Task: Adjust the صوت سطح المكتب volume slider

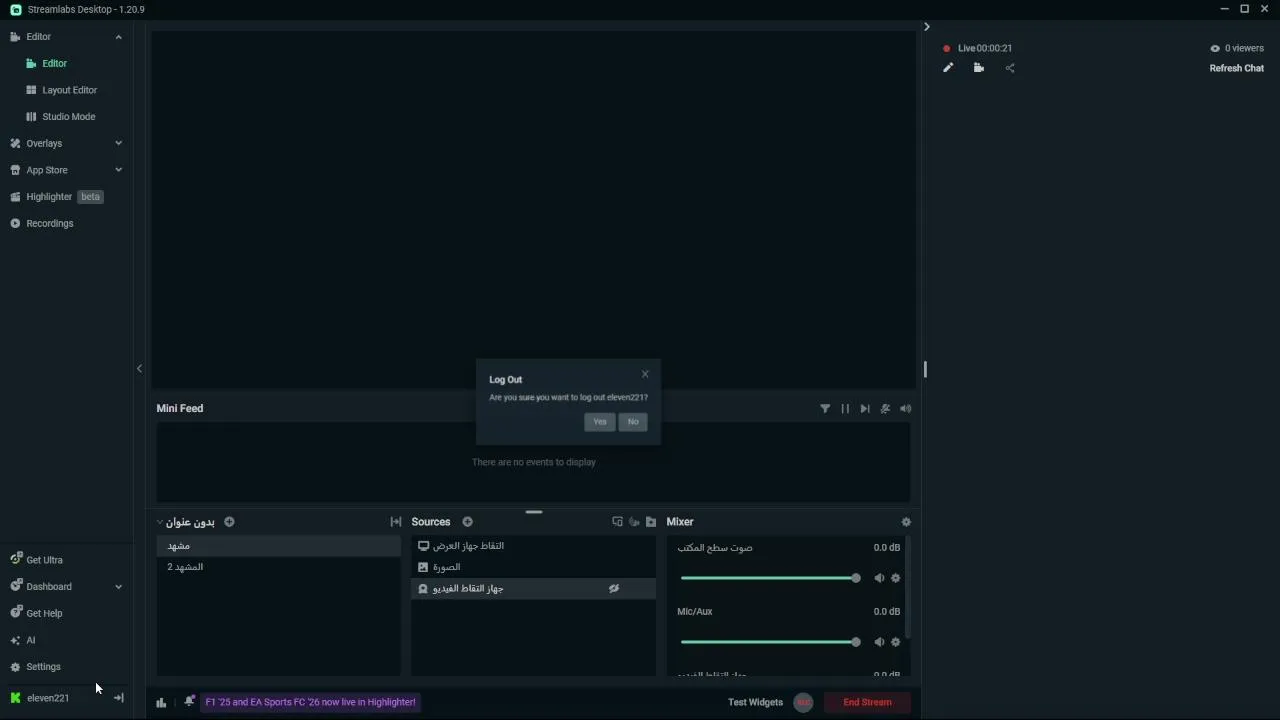Action: point(770,578)
